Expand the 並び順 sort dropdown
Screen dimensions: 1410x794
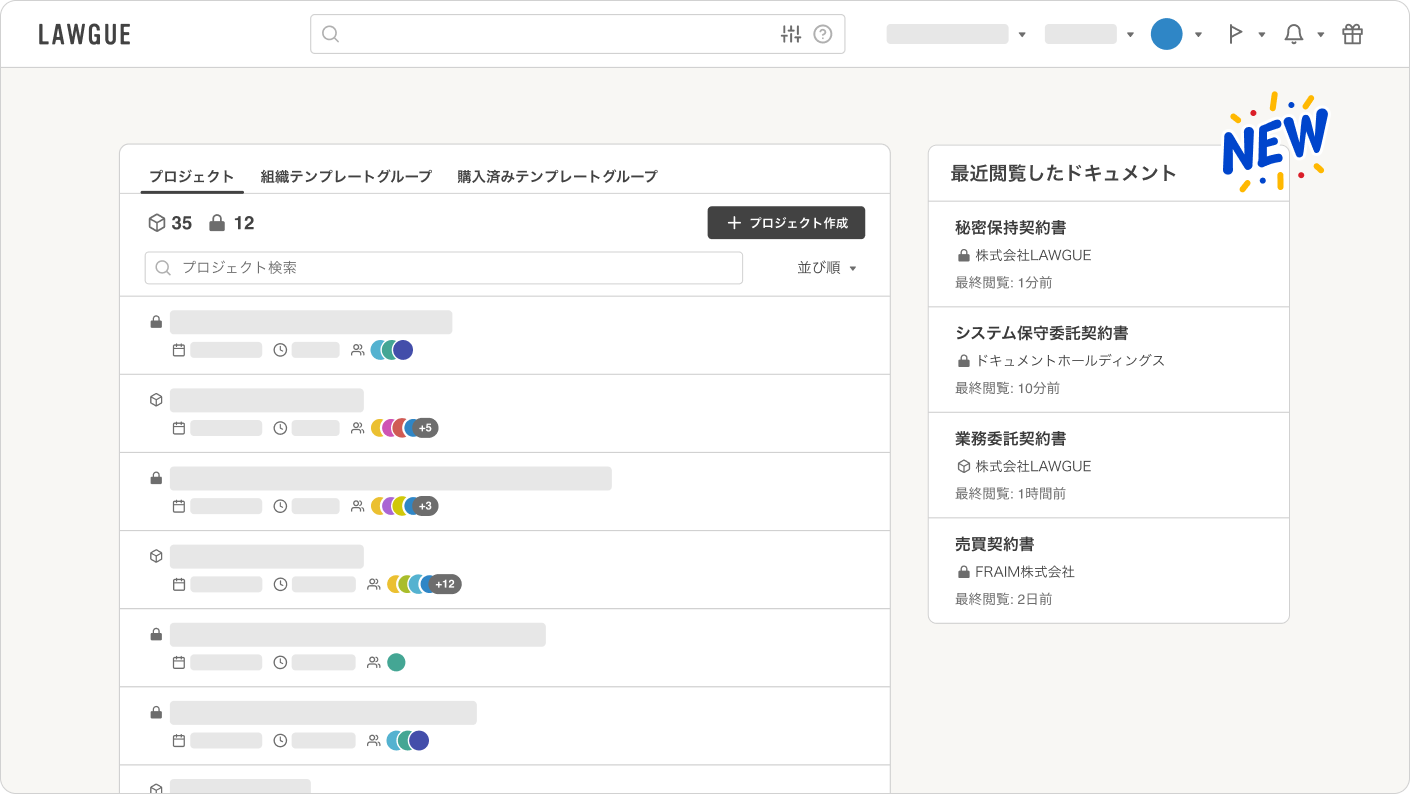[827, 268]
